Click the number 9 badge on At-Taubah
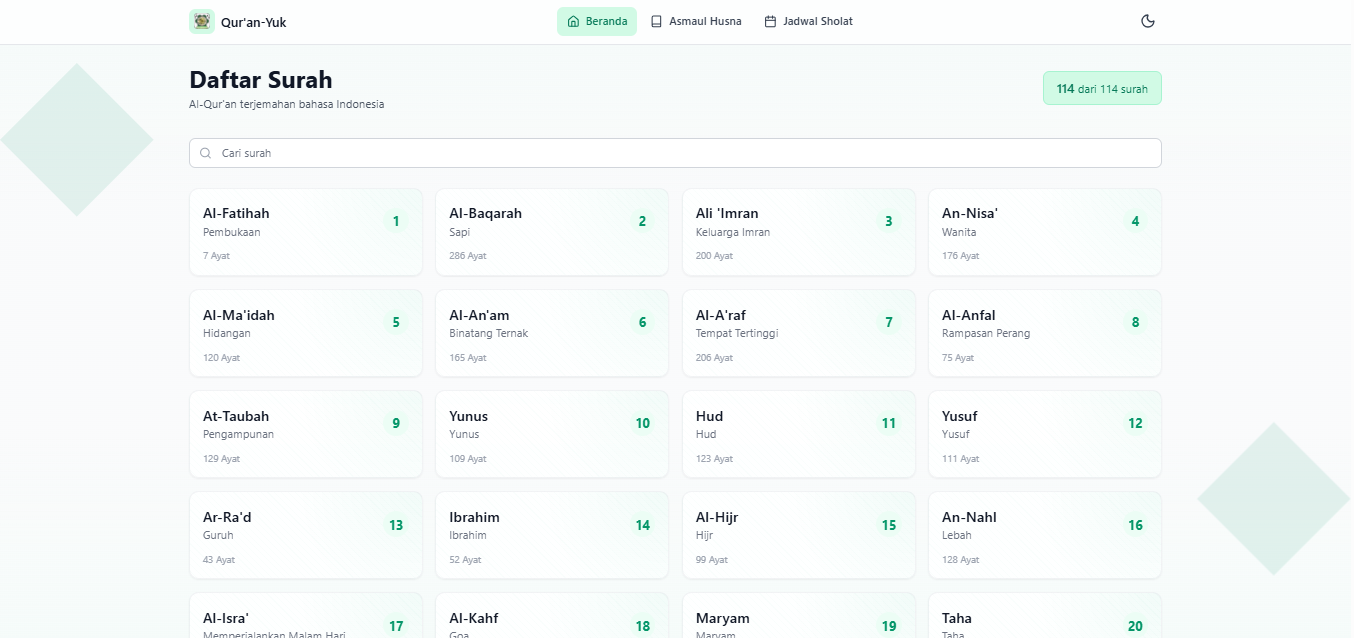1354x638 pixels. click(x=396, y=423)
